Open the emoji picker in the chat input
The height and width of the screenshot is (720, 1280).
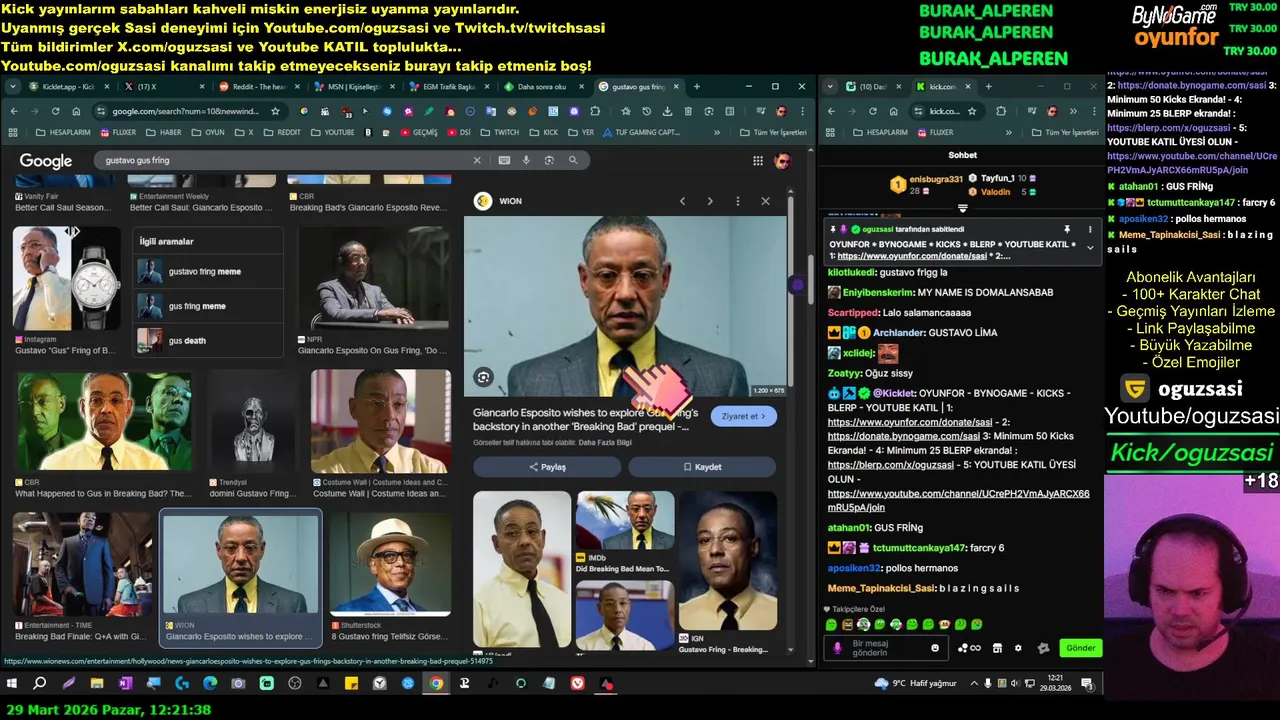pos(935,648)
